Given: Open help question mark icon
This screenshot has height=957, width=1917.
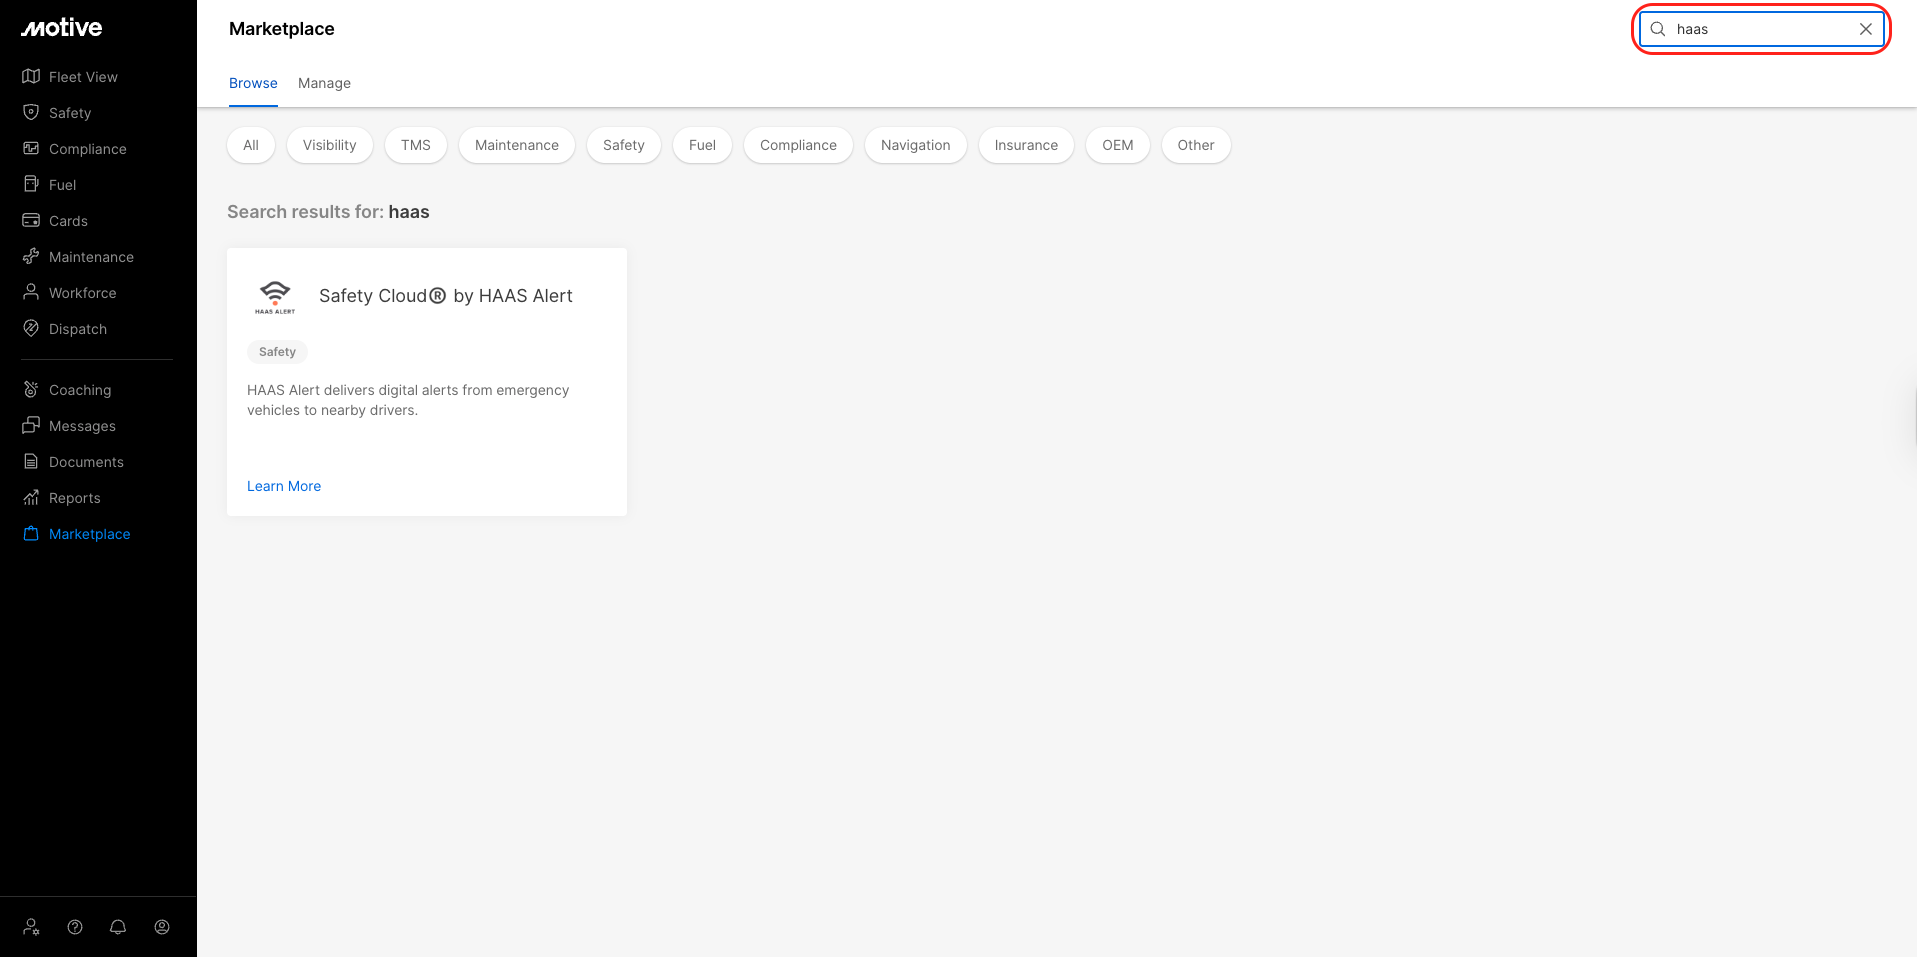Looking at the screenshot, I should (75, 927).
